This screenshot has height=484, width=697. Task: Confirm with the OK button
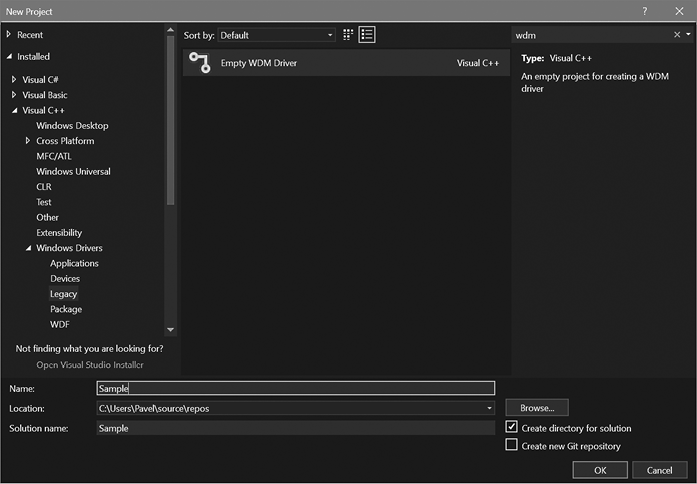pos(600,469)
